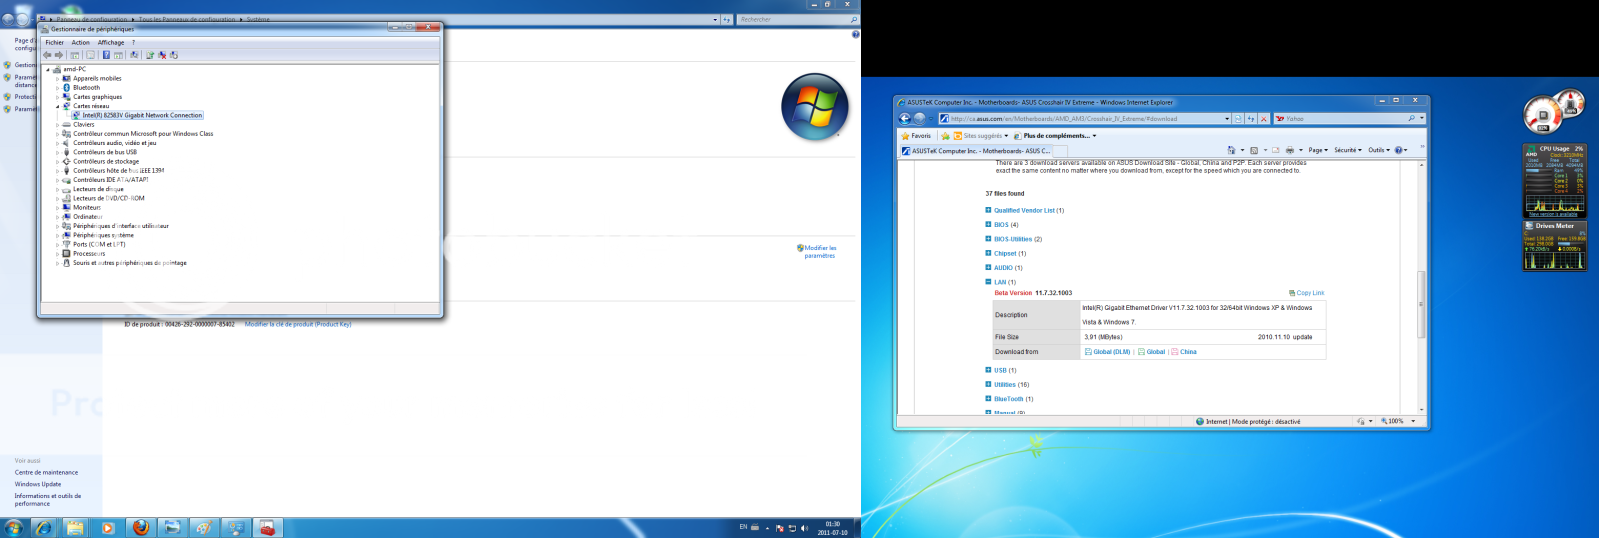This screenshot has width=1599, height=538.
Task: Expand the BIOS downloads section
Action: pyautogui.click(x=988, y=225)
